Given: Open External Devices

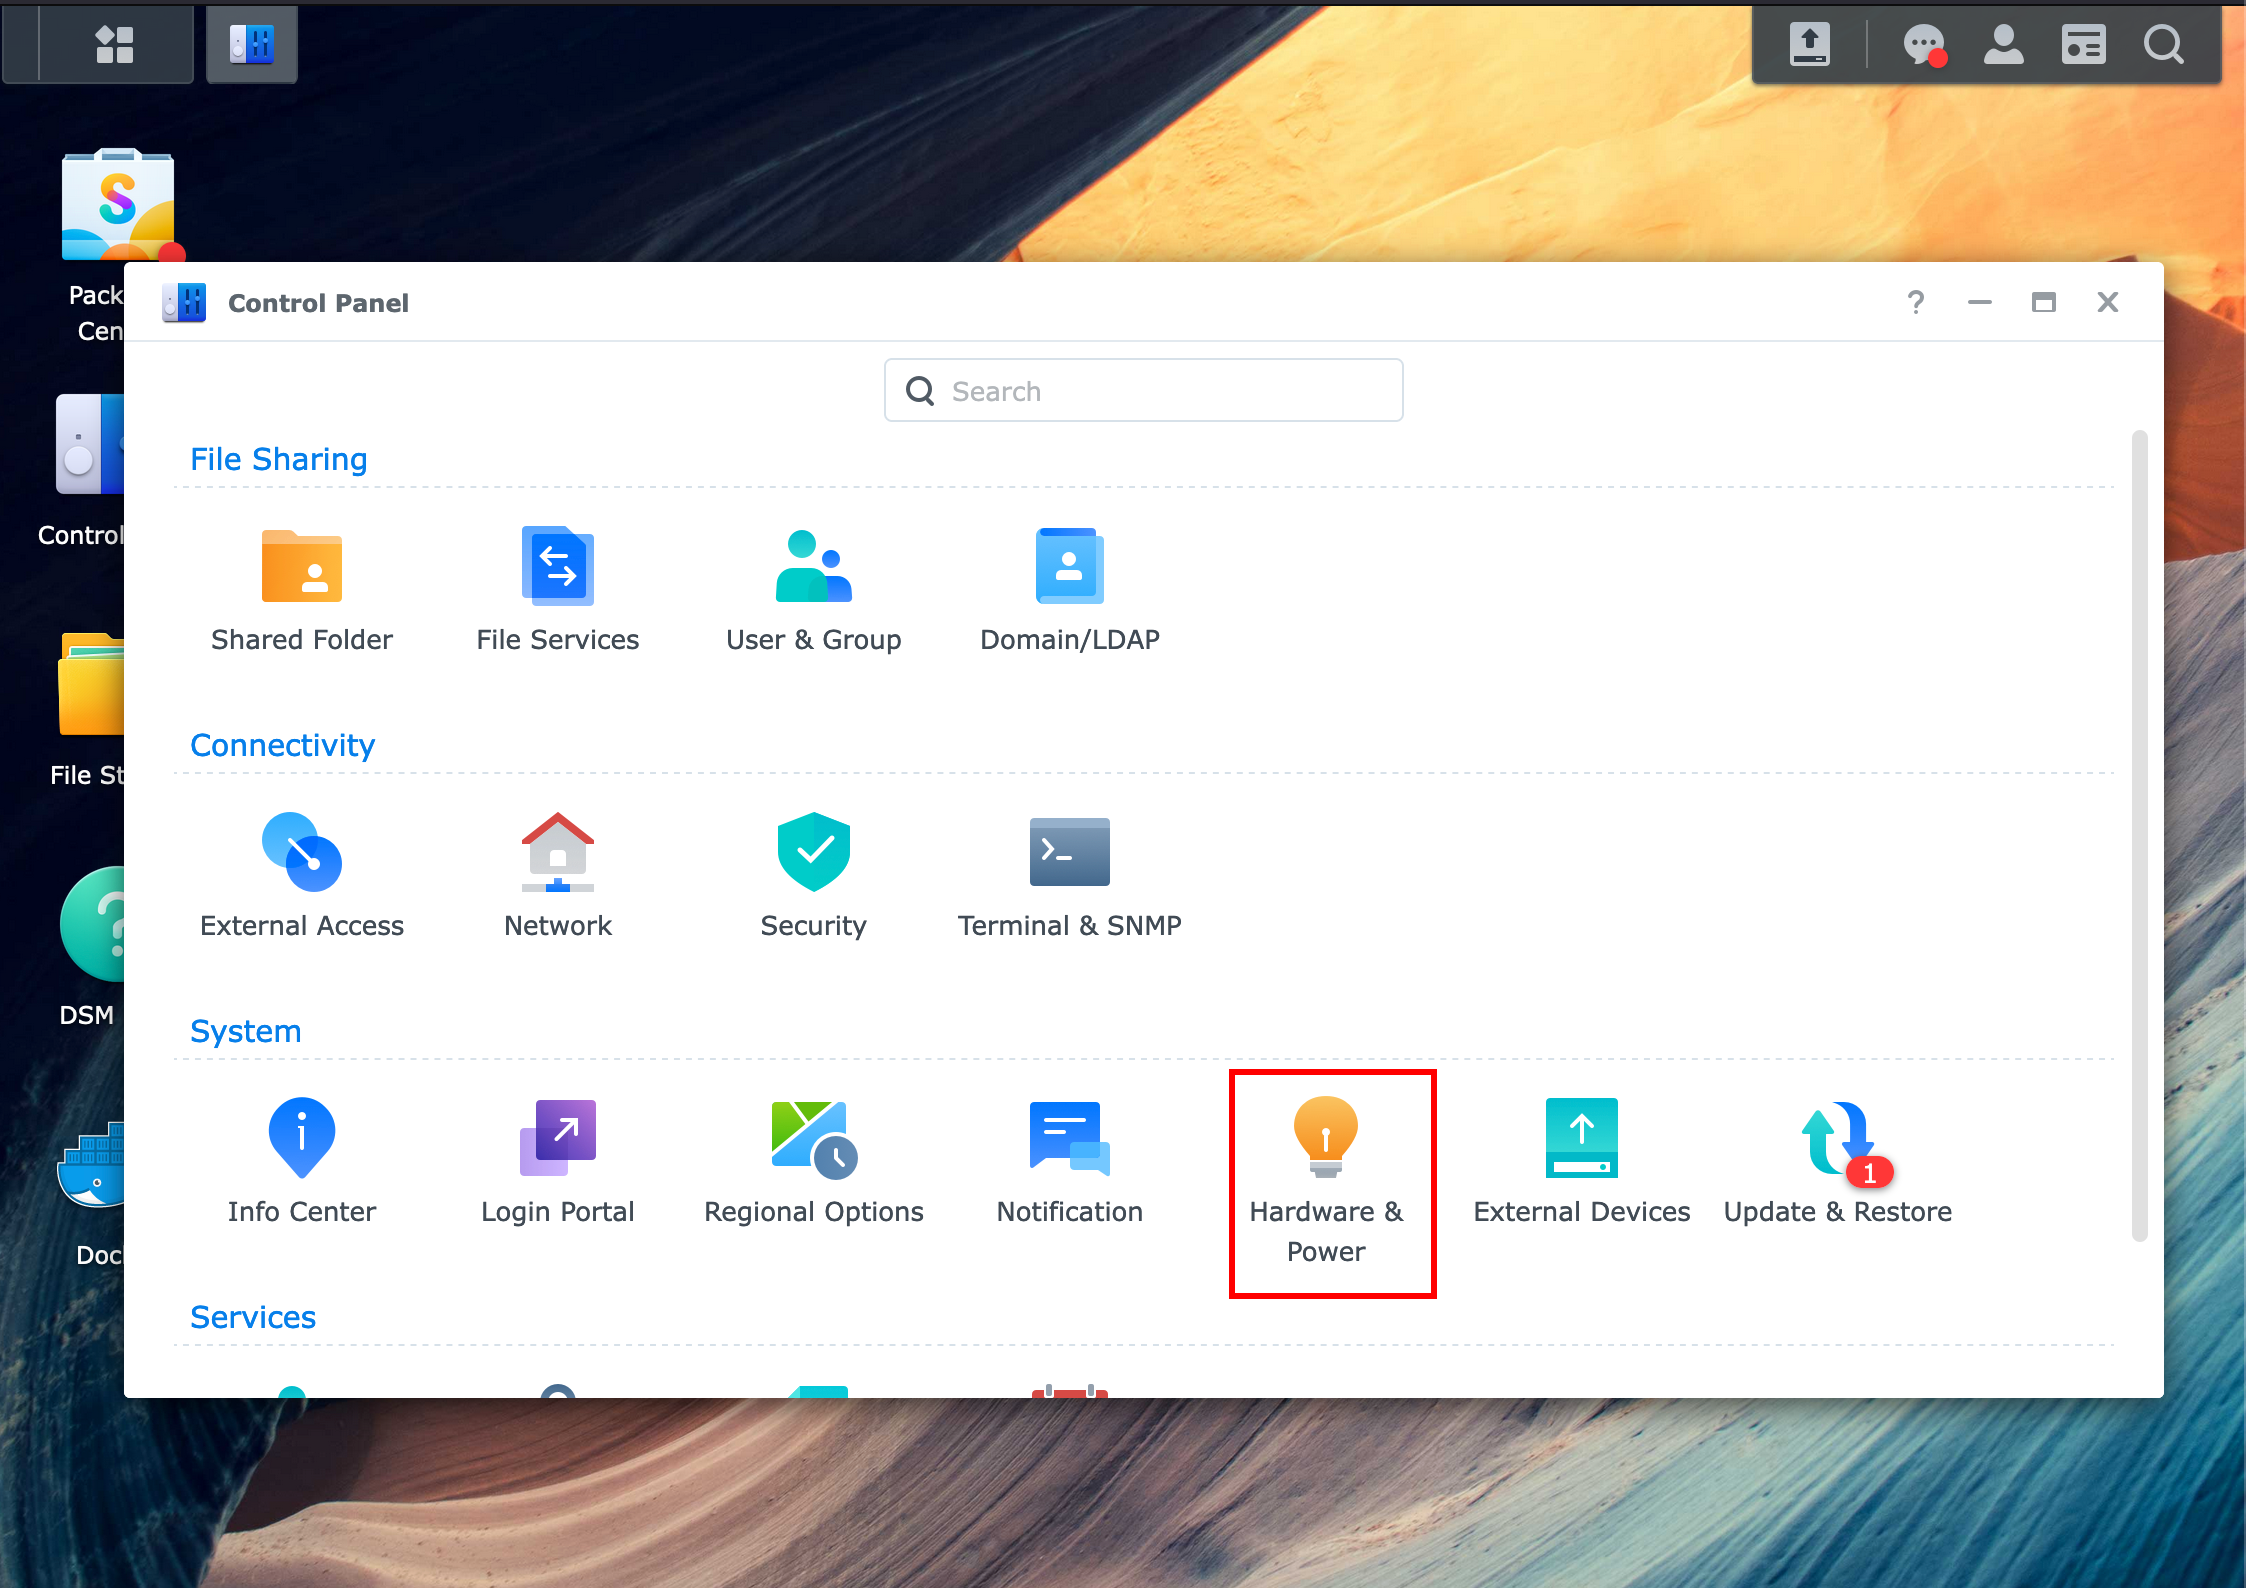Looking at the screenshot, I should (x=1581, y=1163).
